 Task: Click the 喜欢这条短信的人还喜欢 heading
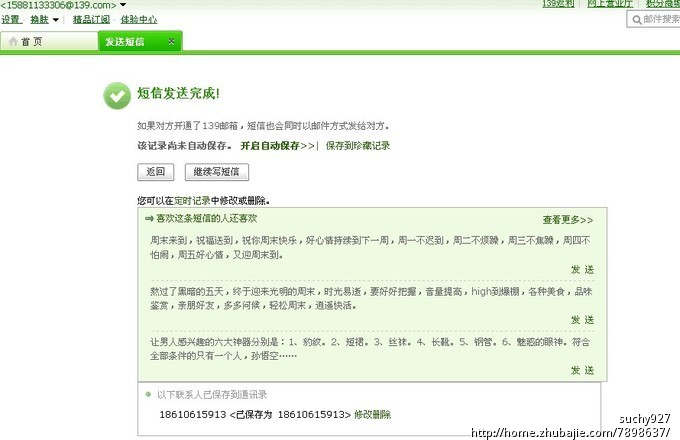[x=206, y=218]
